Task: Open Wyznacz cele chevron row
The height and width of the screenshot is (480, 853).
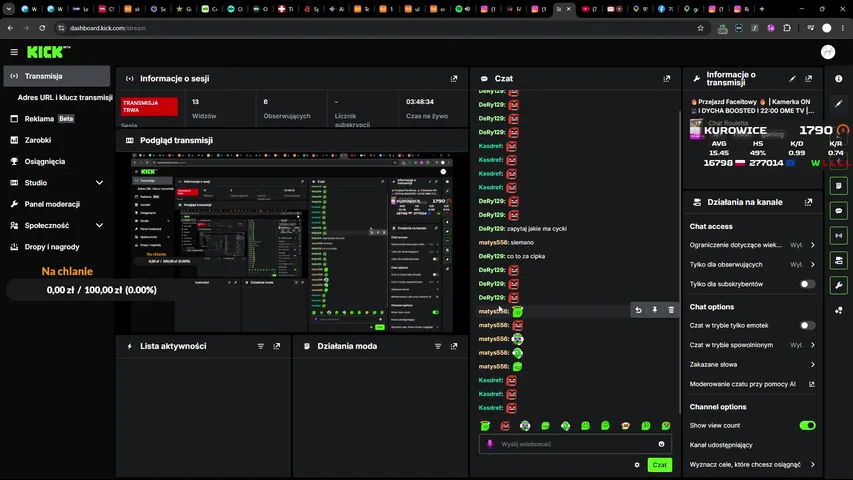Action: [752, 465]
